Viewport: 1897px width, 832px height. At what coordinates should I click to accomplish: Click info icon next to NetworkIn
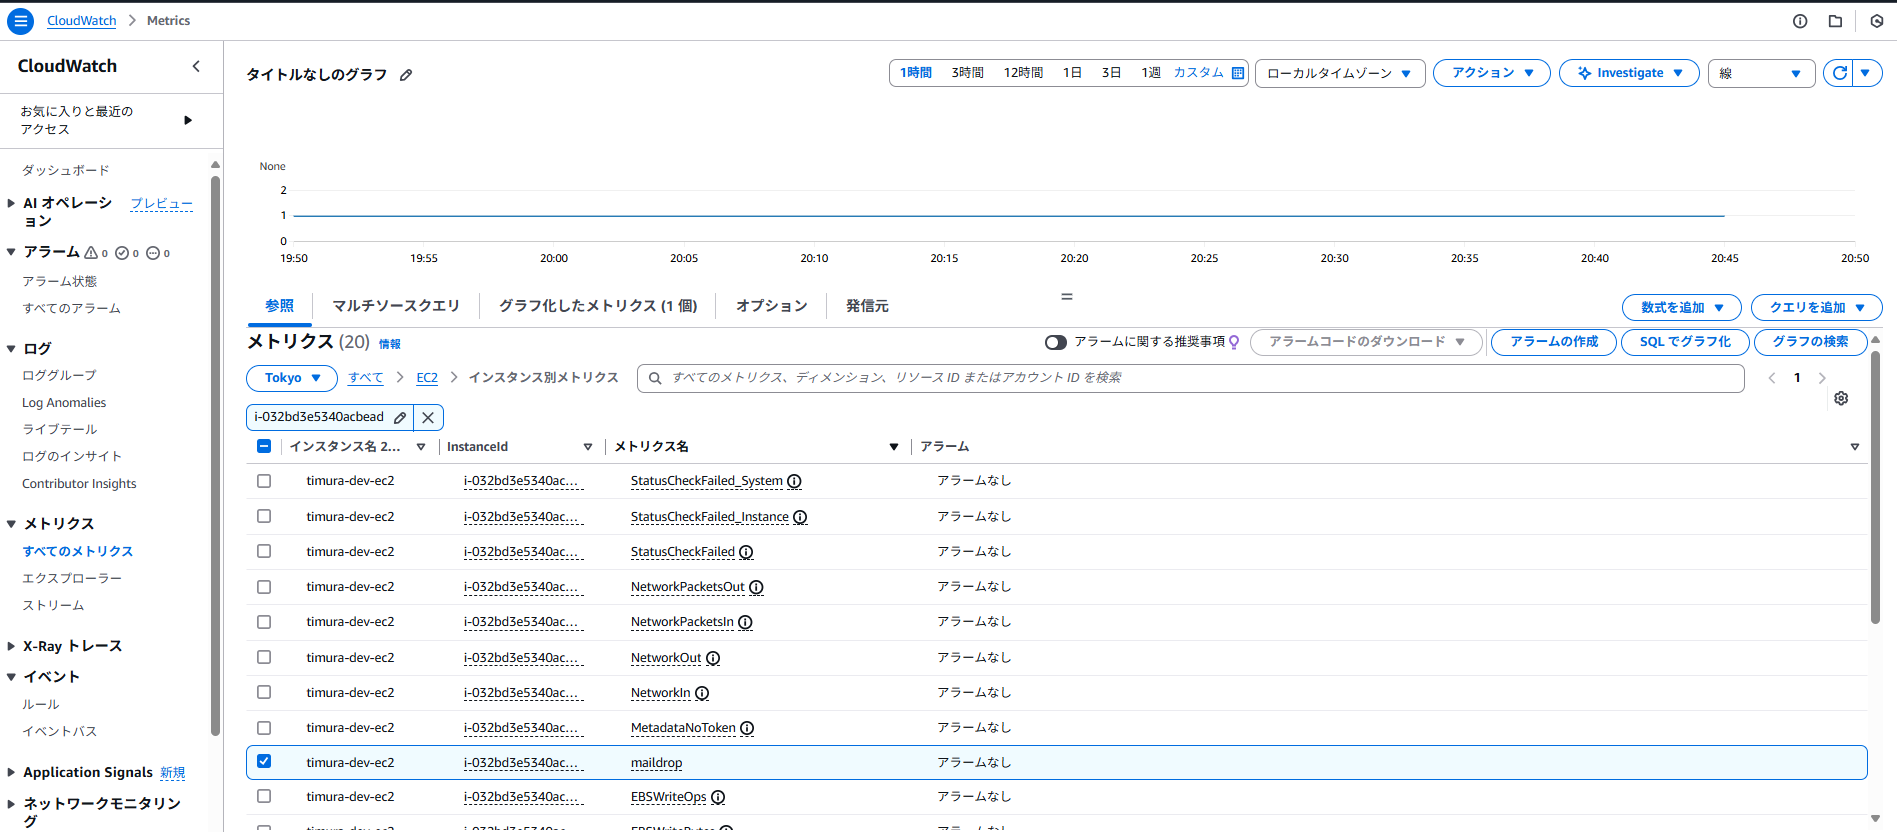[x=702, y=693]
